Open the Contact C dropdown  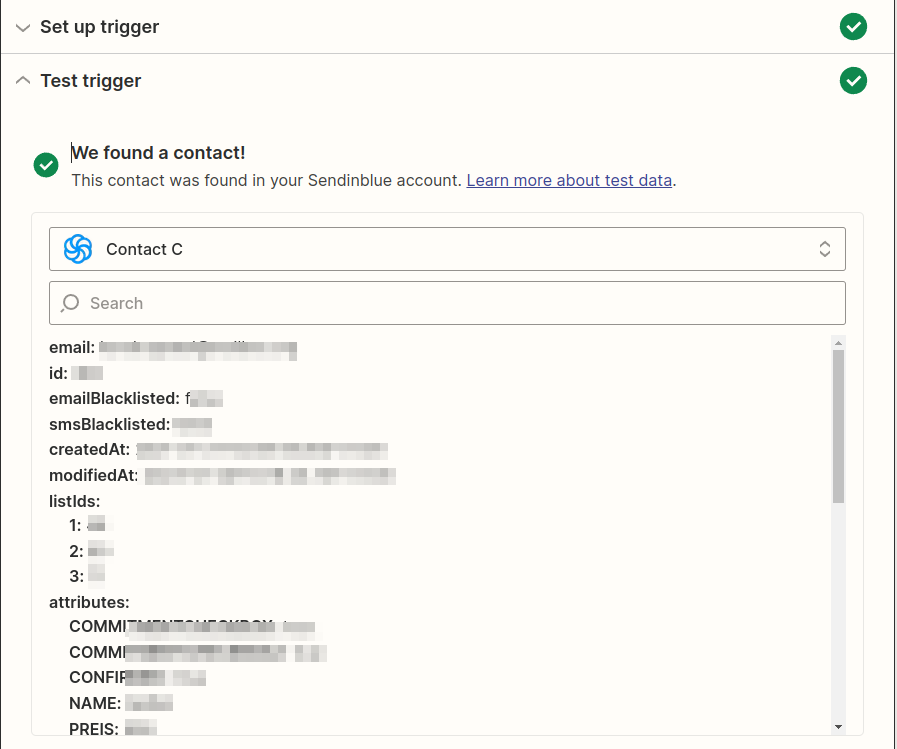click(x=447, y=249)
